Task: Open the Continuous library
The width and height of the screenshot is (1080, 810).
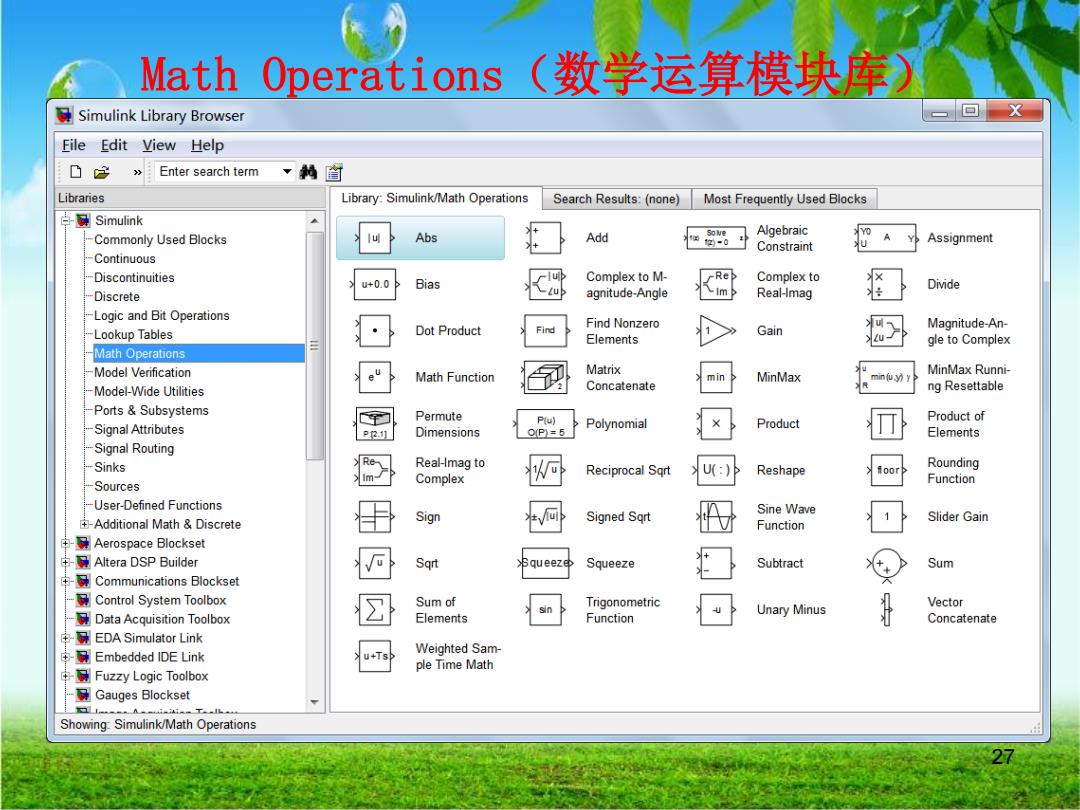Action: tap(125, 259)
